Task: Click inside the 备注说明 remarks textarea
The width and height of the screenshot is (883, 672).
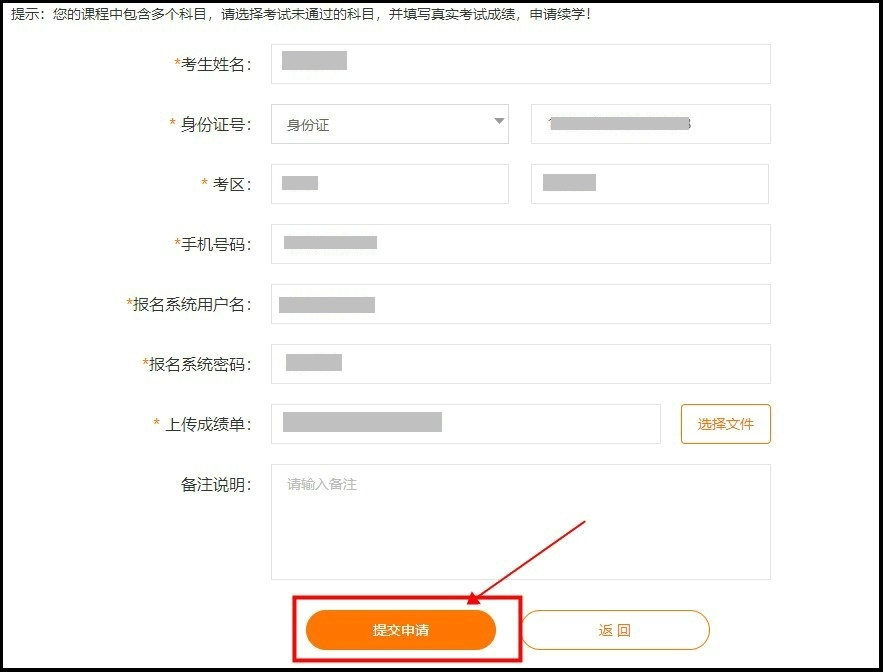Action: point(520,520)
